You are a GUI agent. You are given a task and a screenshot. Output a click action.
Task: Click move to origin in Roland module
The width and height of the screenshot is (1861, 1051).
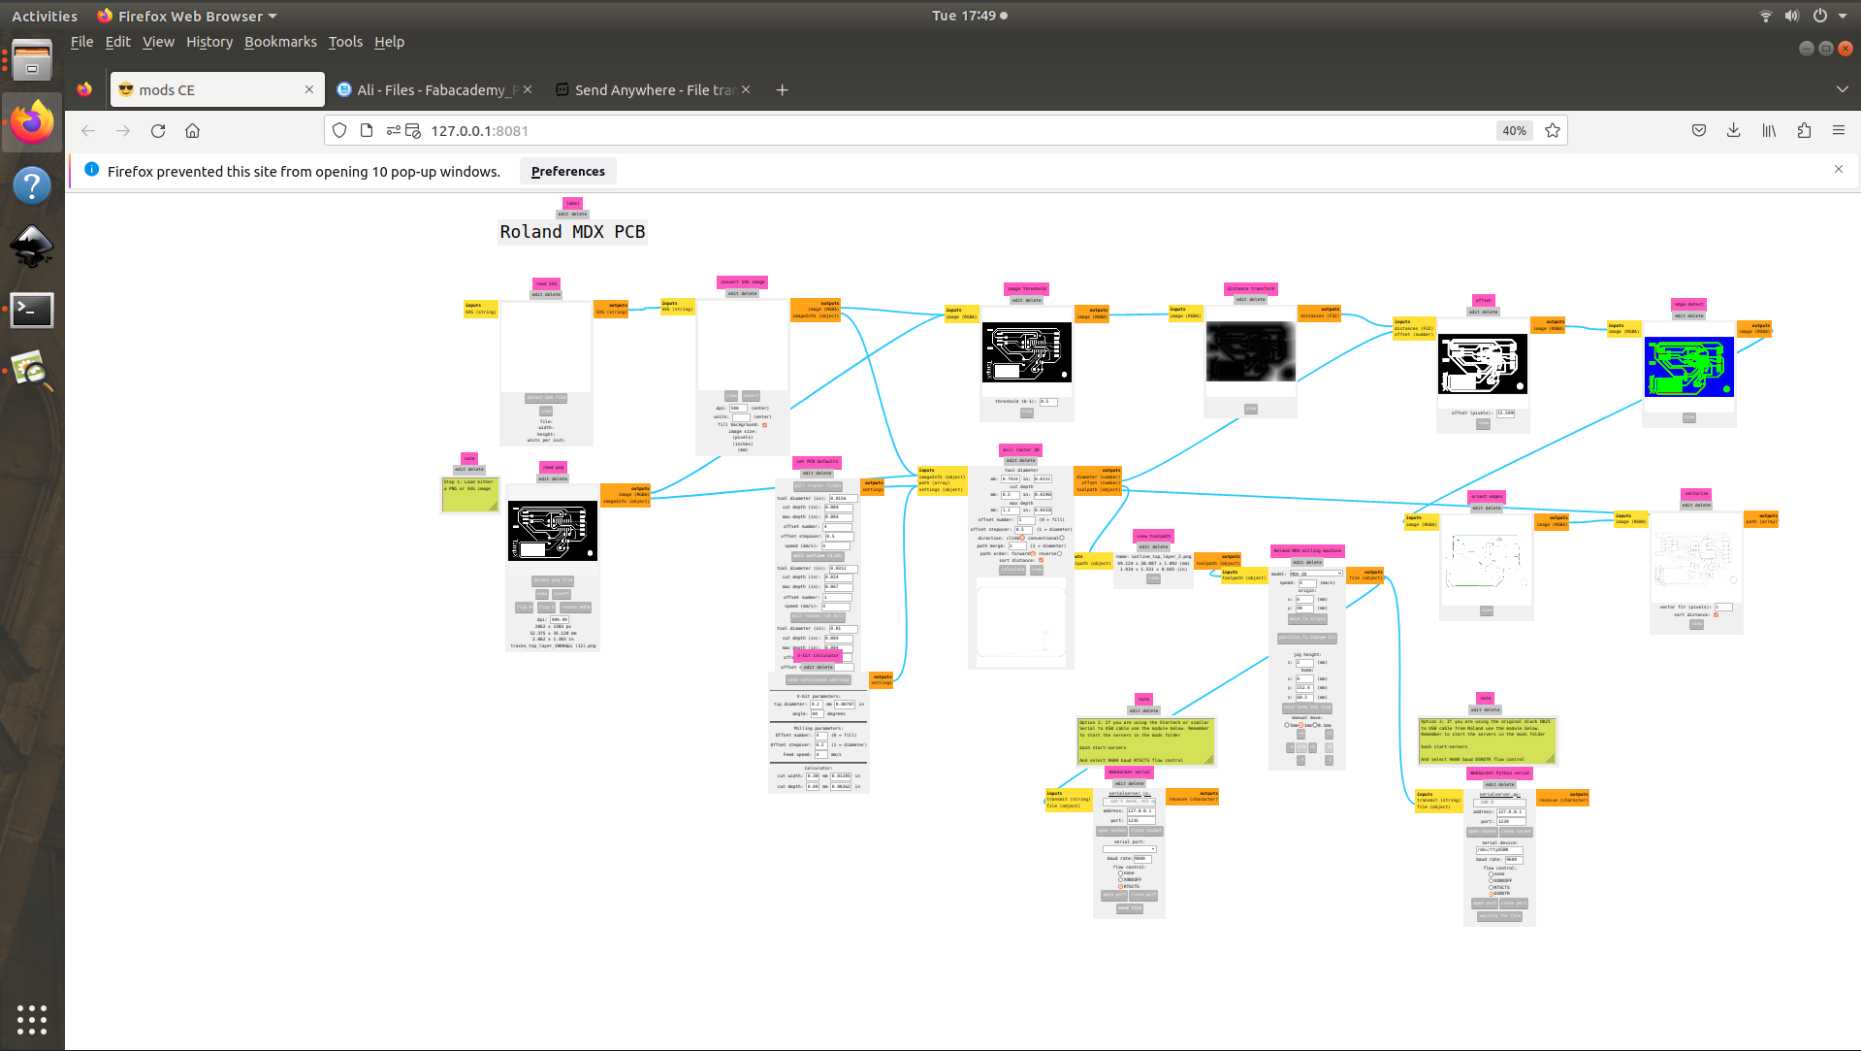(x=1307, y=620)
